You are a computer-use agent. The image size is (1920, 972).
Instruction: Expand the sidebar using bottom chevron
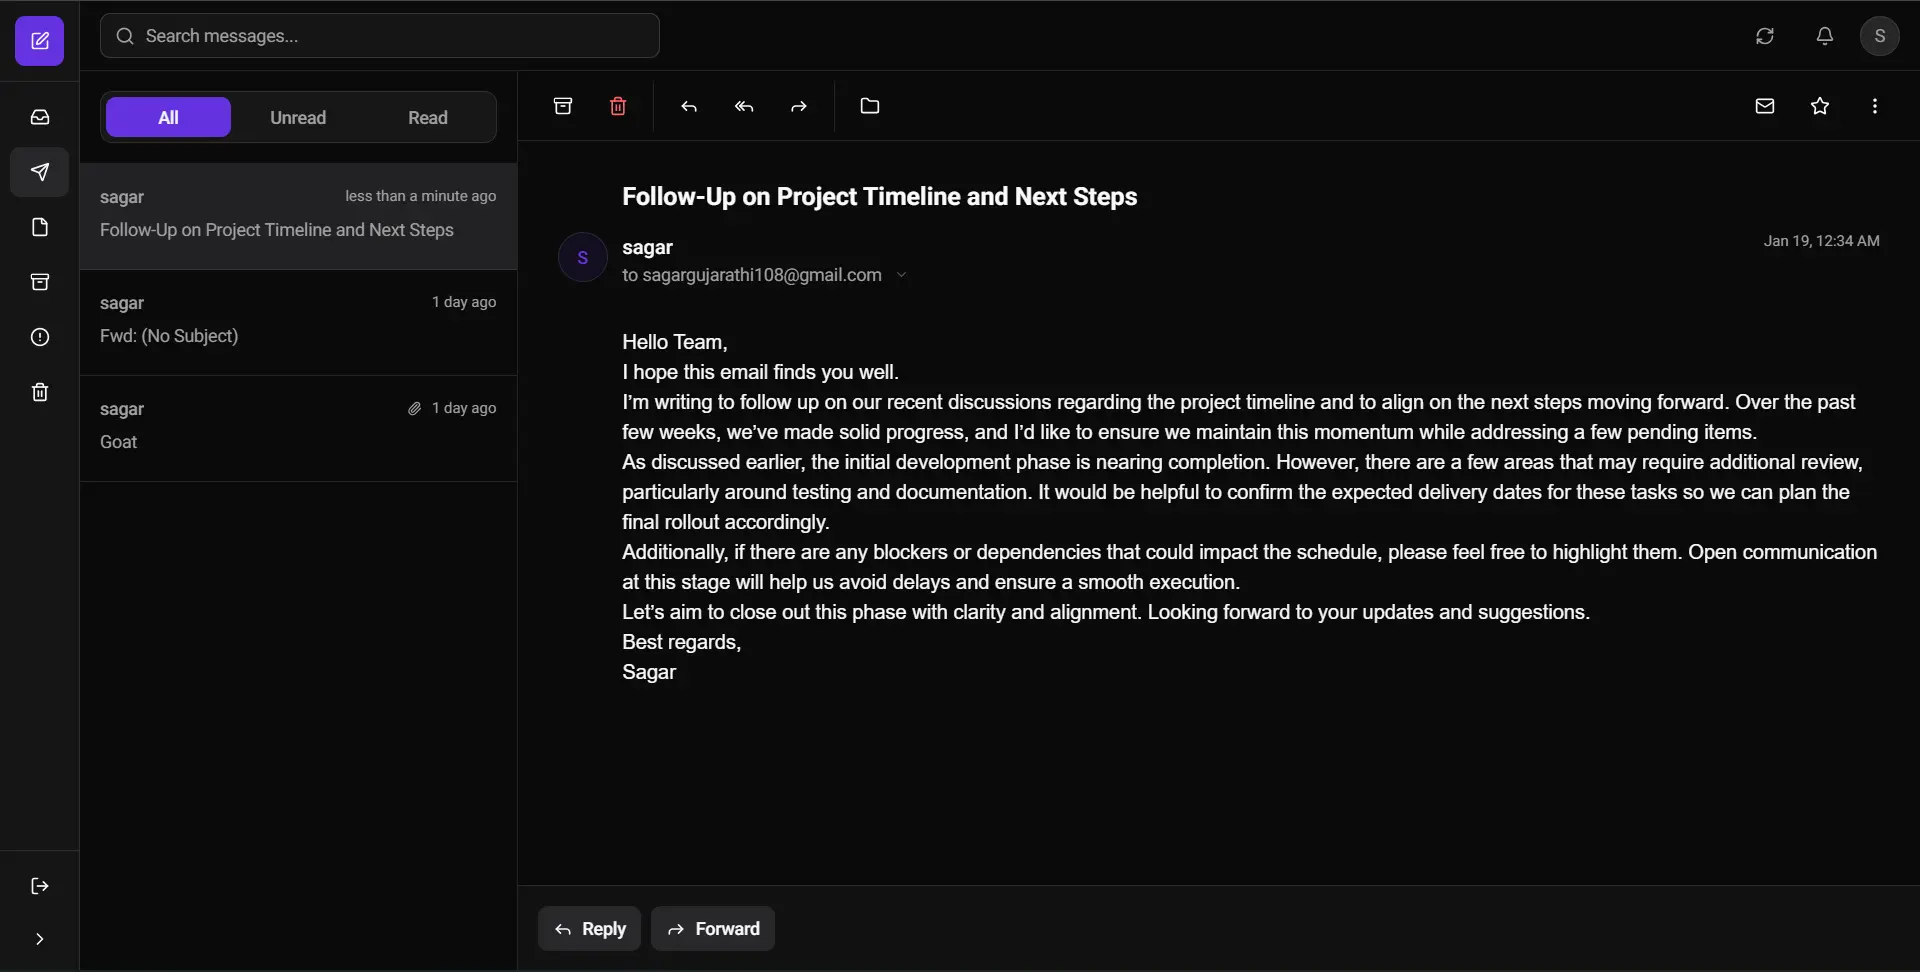pos(40,939)
